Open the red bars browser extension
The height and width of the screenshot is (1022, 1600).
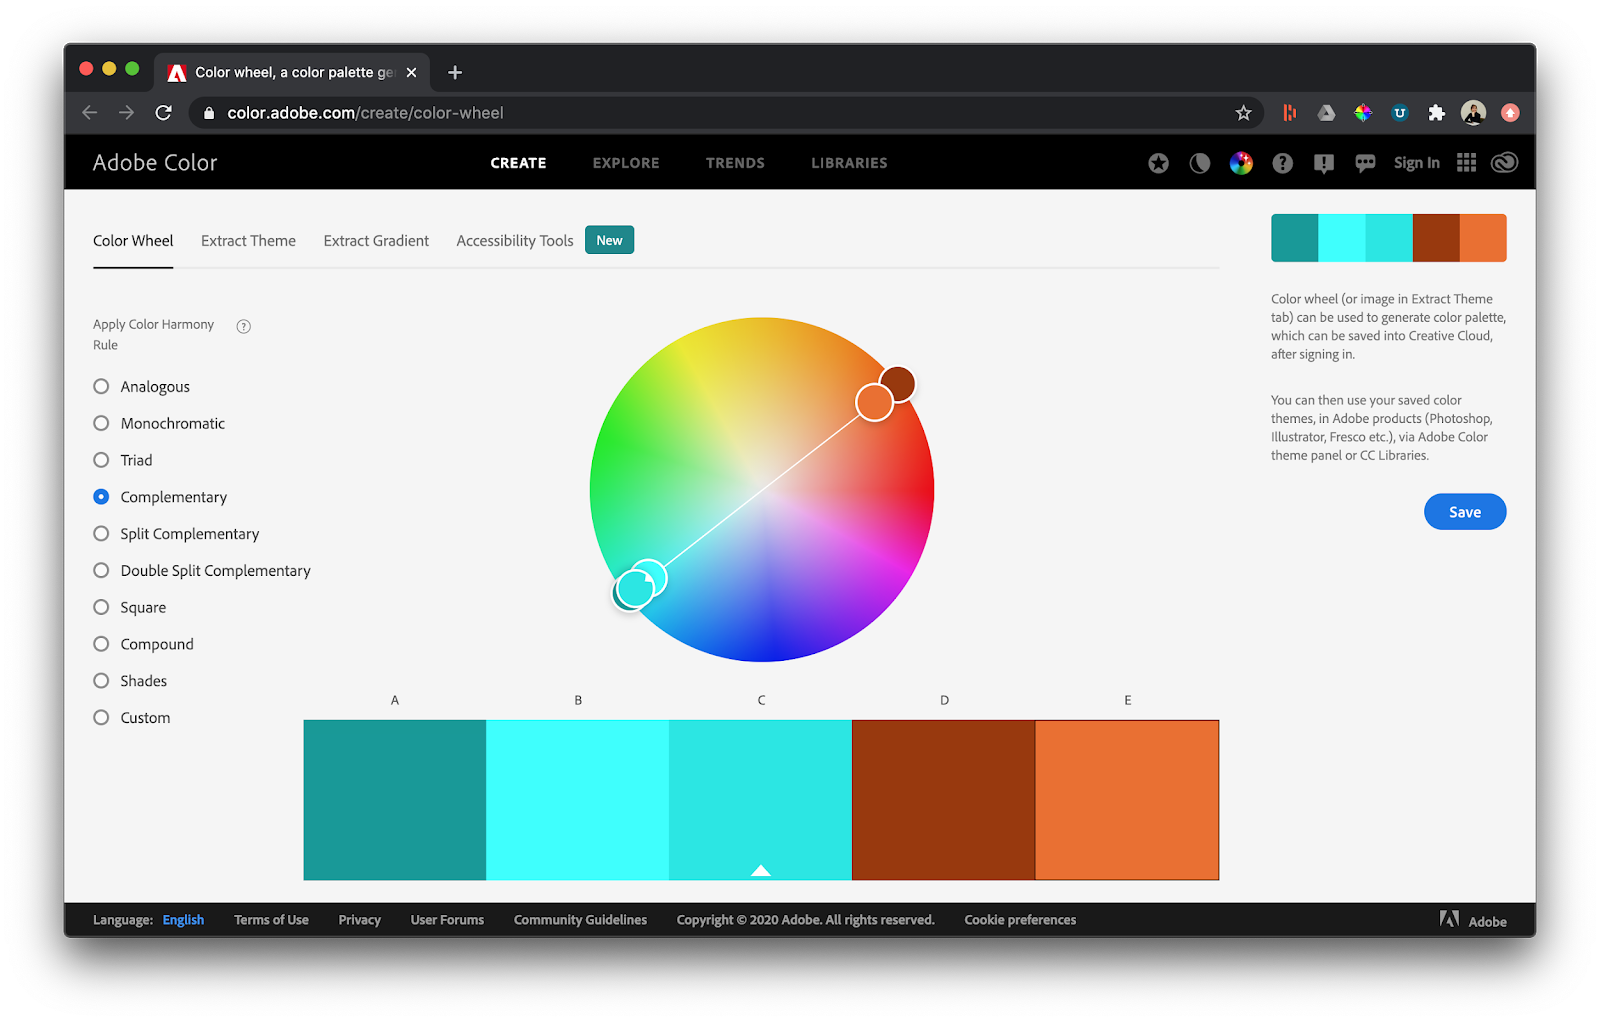click(x=1289, y=113)
